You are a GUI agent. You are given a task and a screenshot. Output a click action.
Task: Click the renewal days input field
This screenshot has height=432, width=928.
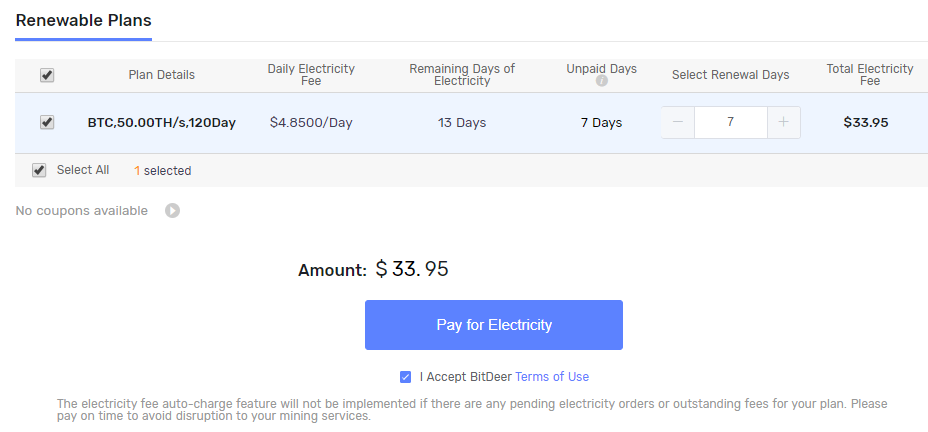(x=730, y=122)
